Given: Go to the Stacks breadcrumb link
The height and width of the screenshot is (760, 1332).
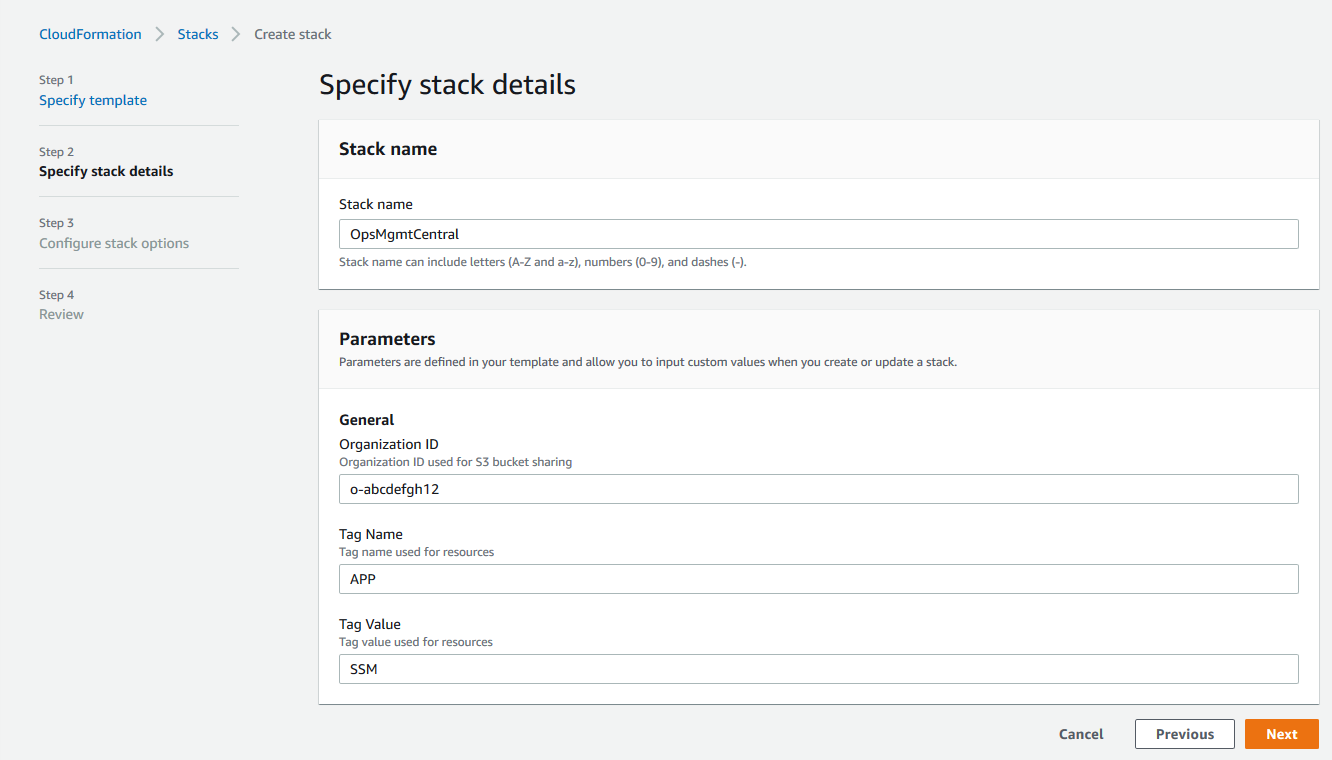Looking at the screenshot, I should point(198,34).
